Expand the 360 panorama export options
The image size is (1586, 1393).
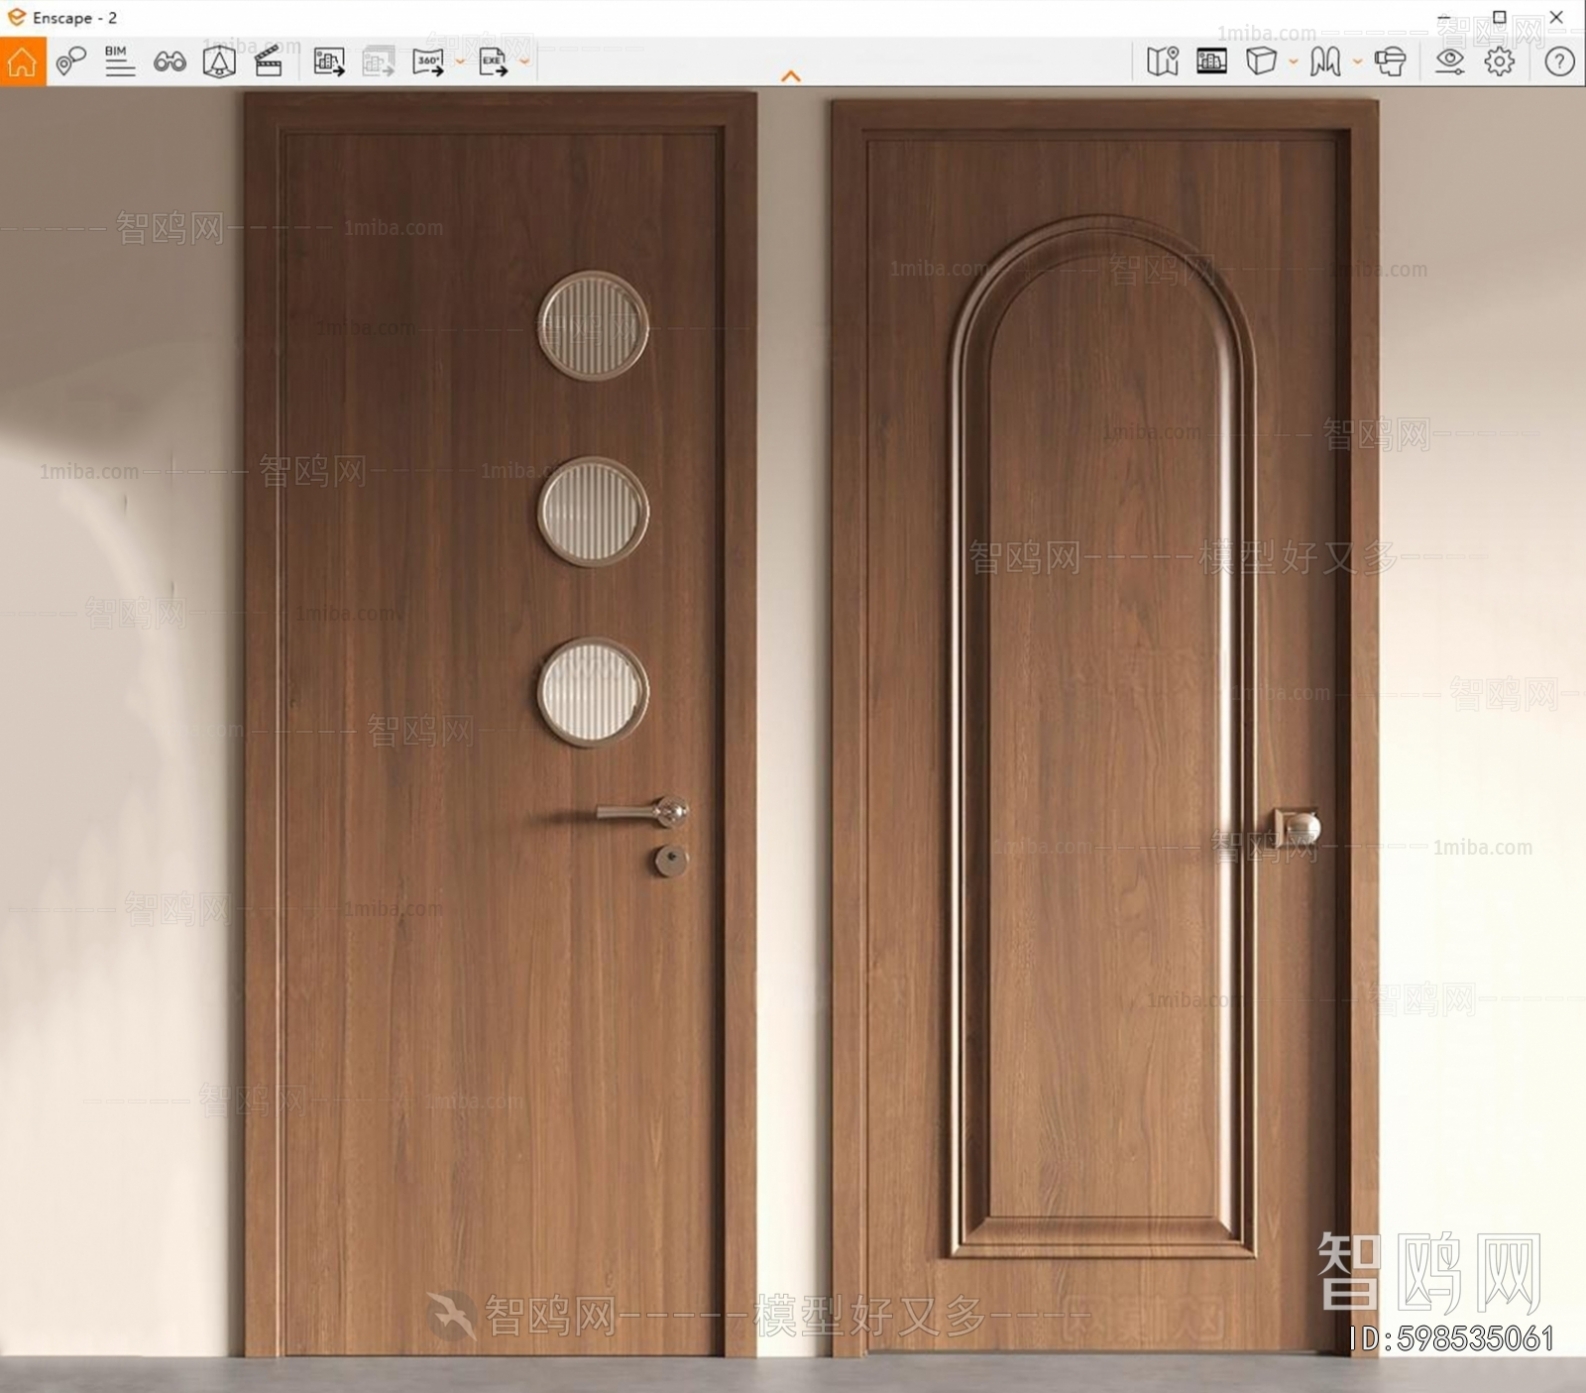(x=460, y=62)
